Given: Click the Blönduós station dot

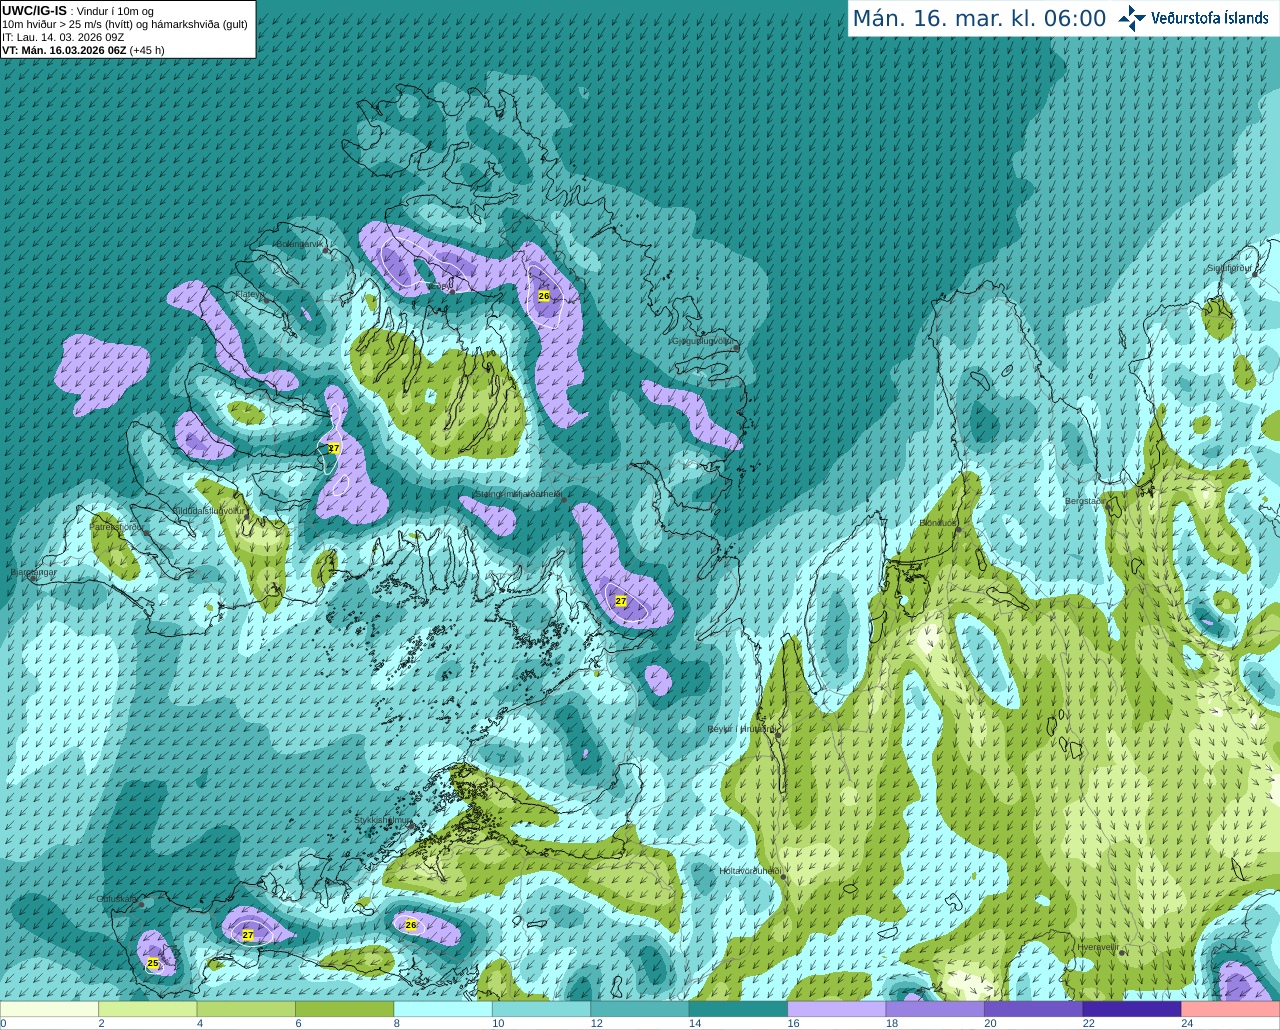Looking at the screenshot, I should pyautogui.click(x=958, y=530).
